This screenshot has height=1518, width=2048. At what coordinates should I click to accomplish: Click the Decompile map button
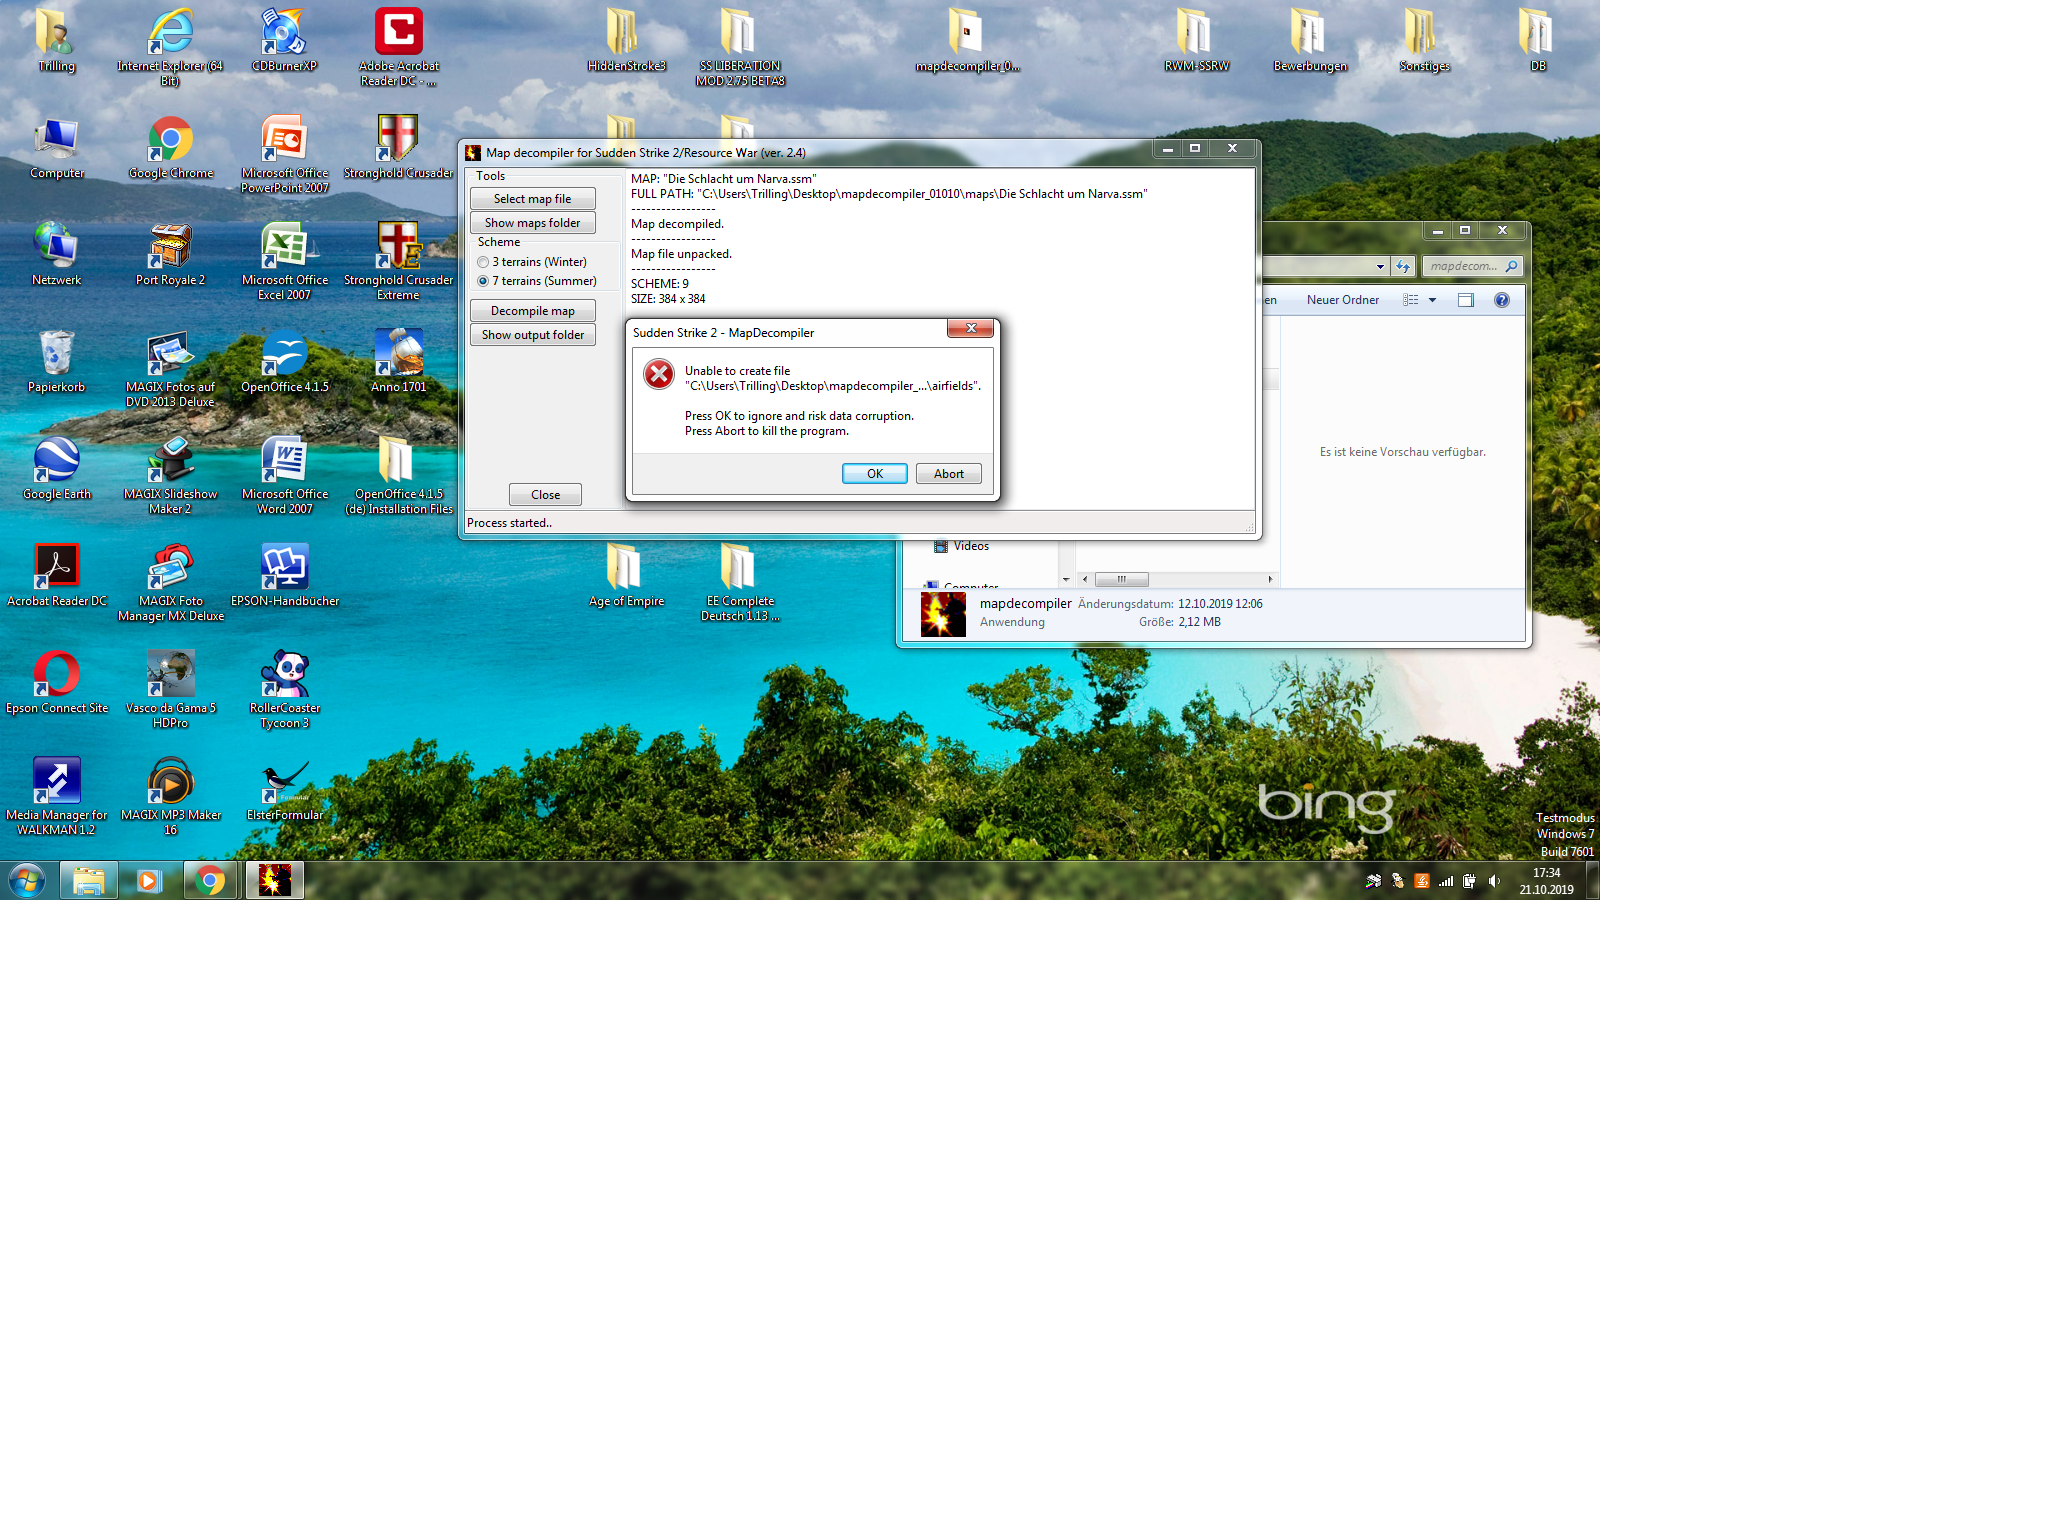pyautogui.click(x=532, y=311)
